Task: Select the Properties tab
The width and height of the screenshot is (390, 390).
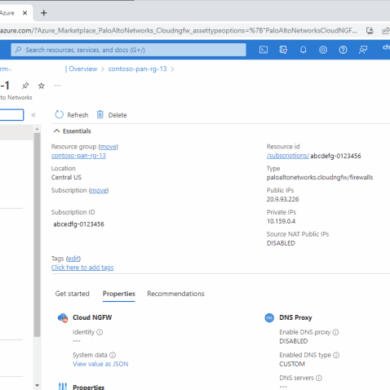Action: tap(119, 294)
